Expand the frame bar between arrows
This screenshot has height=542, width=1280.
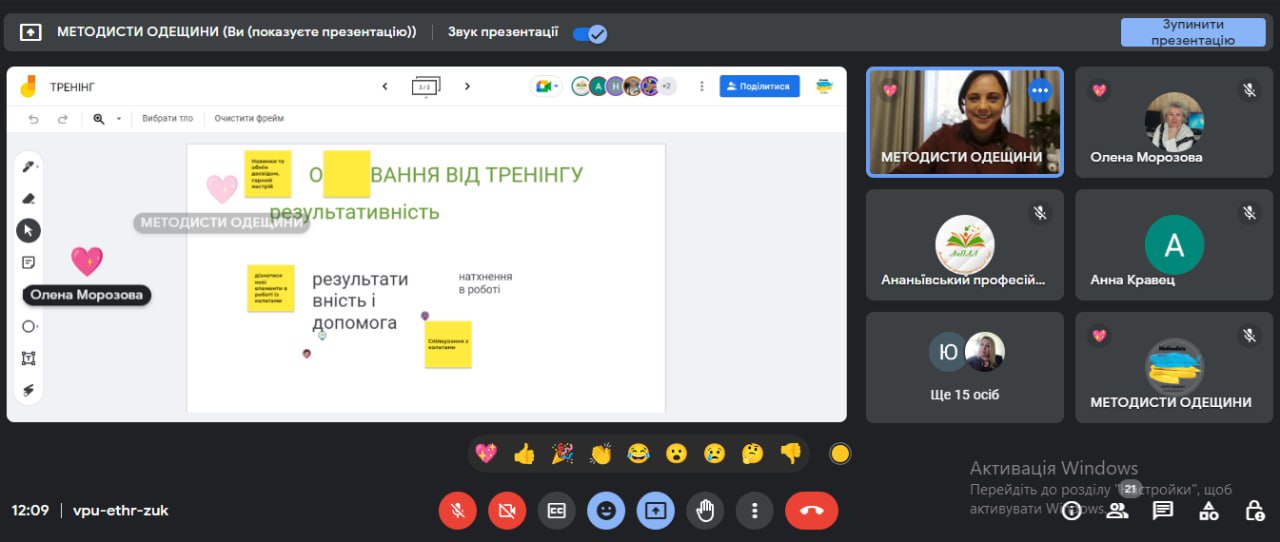tap(426, 87)
